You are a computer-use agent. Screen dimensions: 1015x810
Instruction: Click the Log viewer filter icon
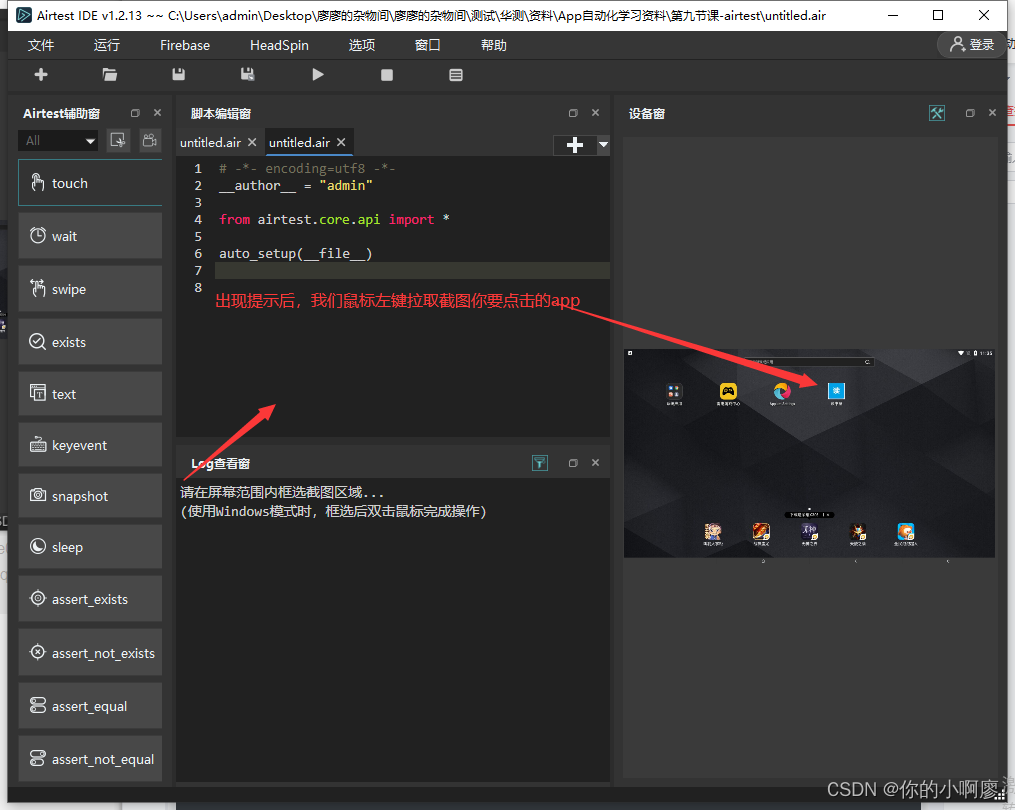point(540,463)
